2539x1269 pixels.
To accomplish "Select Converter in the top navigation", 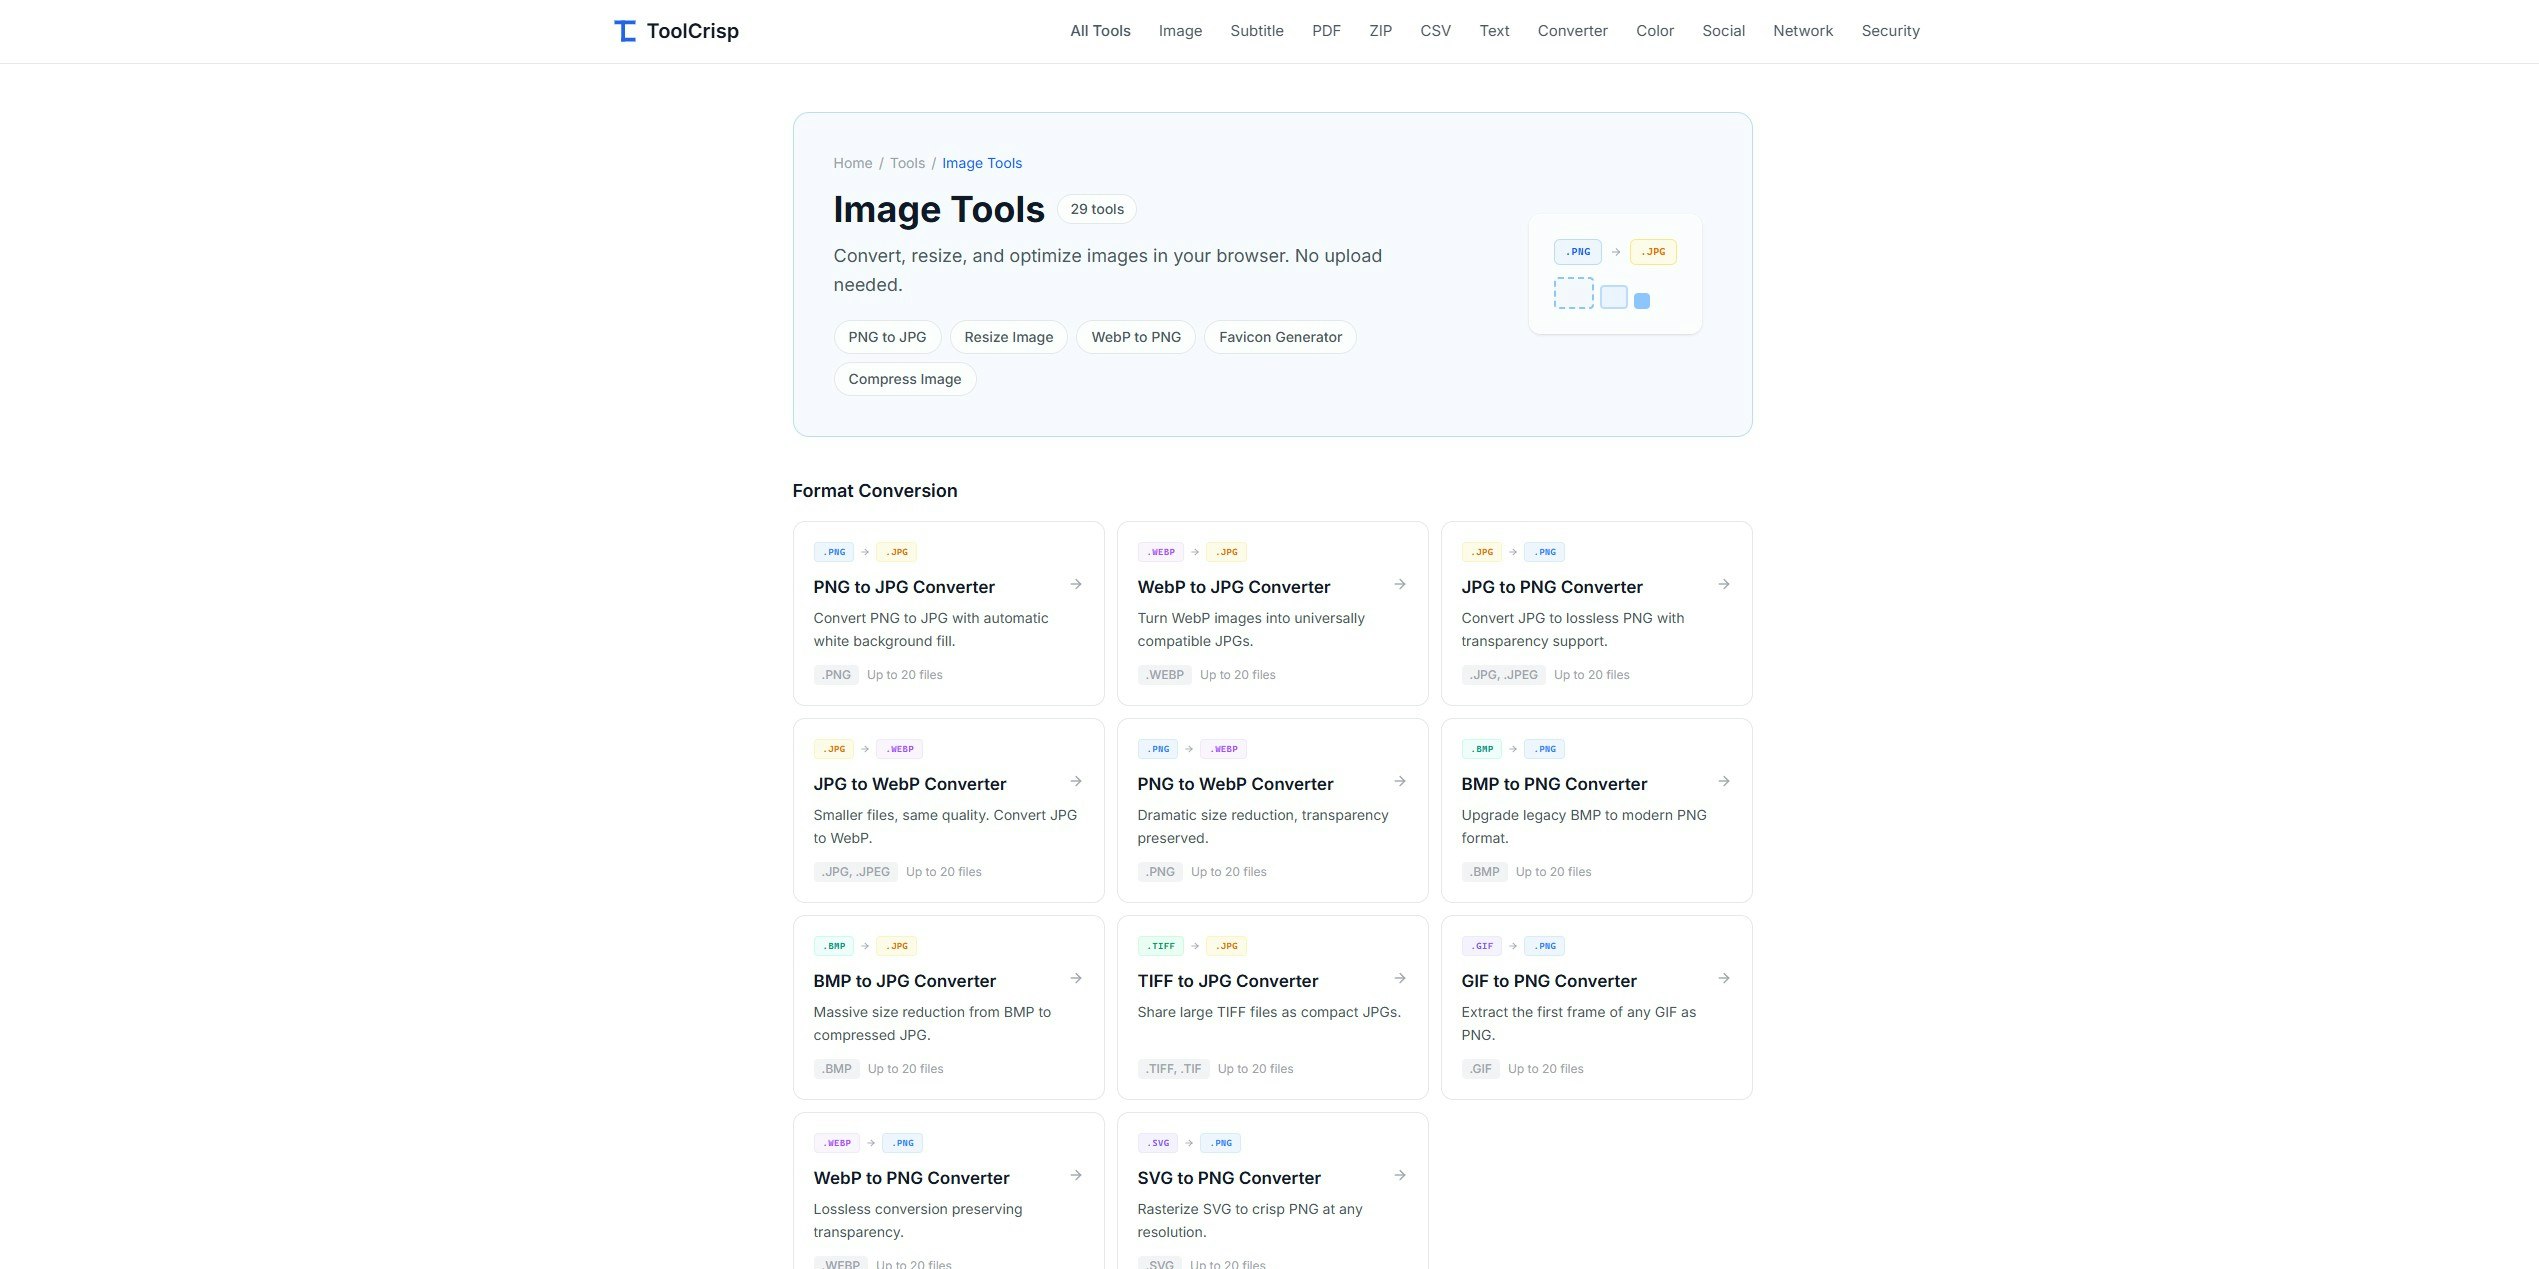I will coord(1572,30).
